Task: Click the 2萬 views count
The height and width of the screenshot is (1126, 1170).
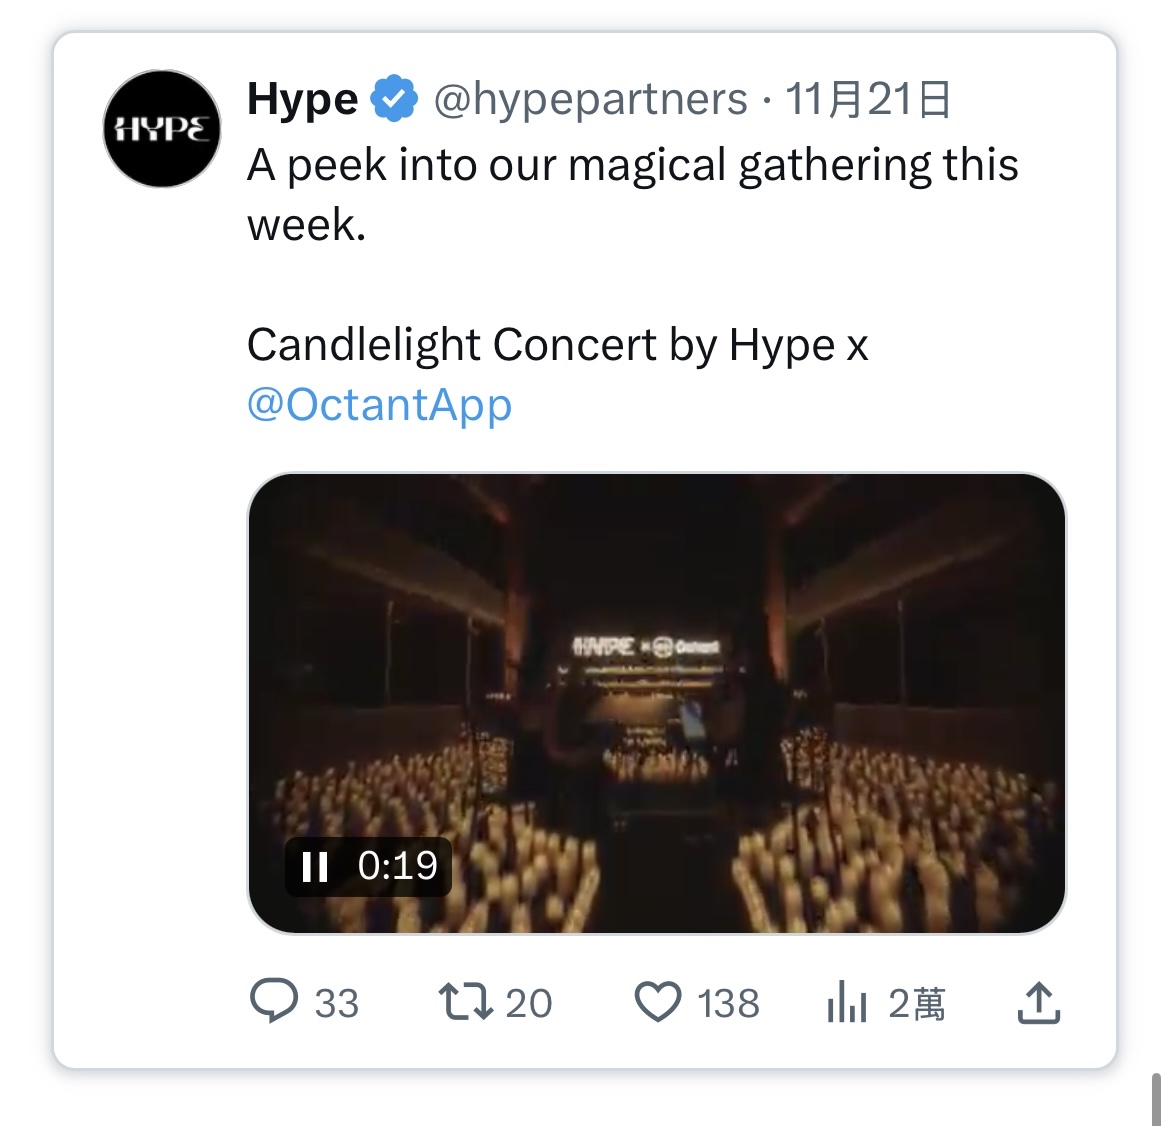Action: pyautogui.click(x=916, y=1003)
